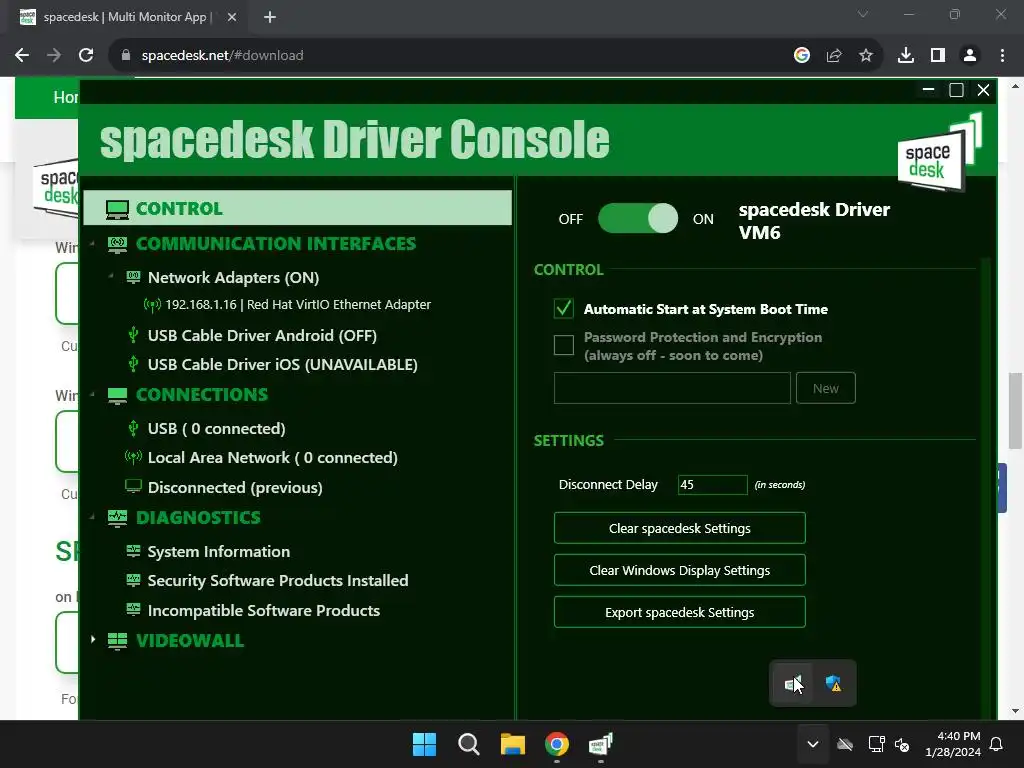The image size is (1024, 768).
Task: Click the browser page vertical scrollbar thumb
Action: point(1015,411)
